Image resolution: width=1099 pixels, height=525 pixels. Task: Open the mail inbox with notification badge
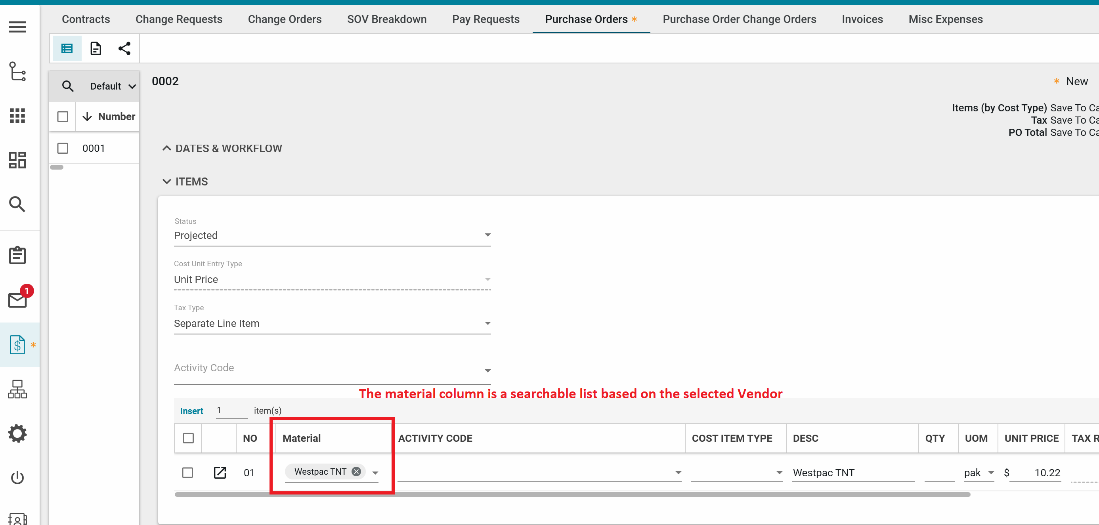17,300
